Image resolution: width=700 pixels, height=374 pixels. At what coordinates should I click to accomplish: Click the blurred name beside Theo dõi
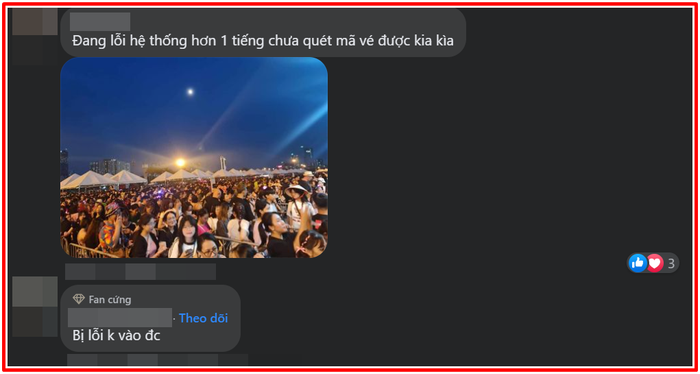click(120, 317)
